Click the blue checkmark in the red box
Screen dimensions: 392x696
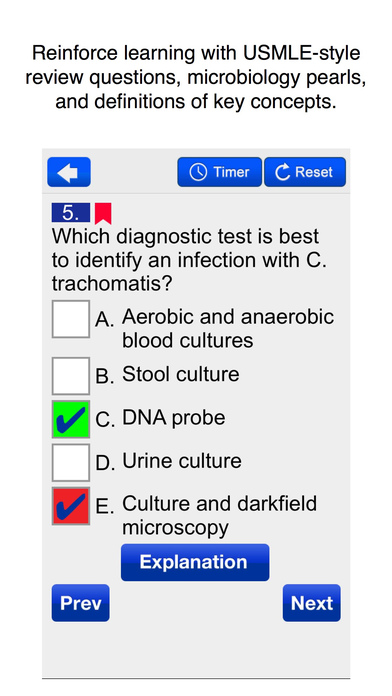coord(71,506)
